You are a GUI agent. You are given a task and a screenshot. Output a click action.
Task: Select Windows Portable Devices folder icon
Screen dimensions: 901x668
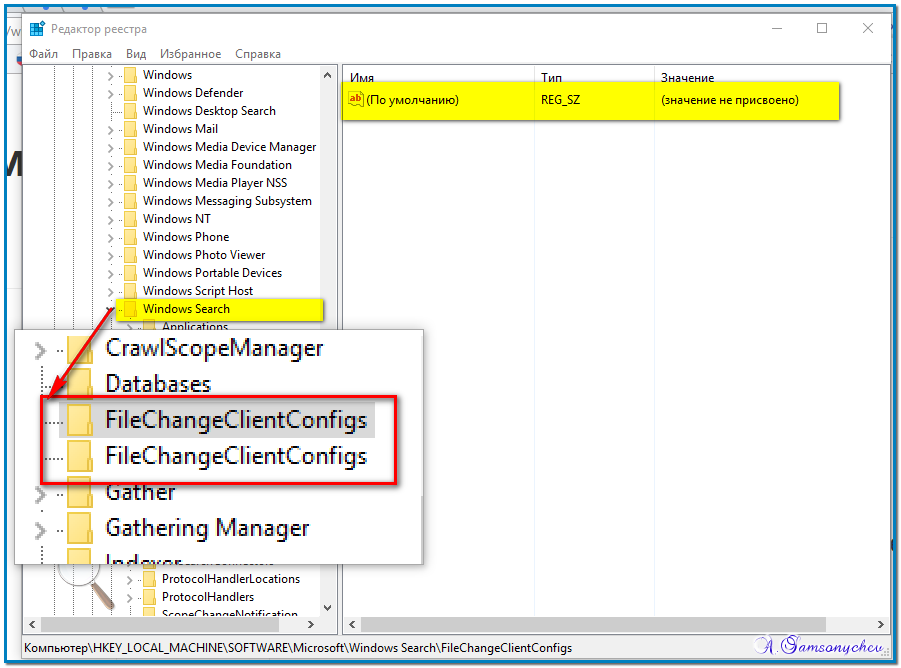tap(131, 273)
